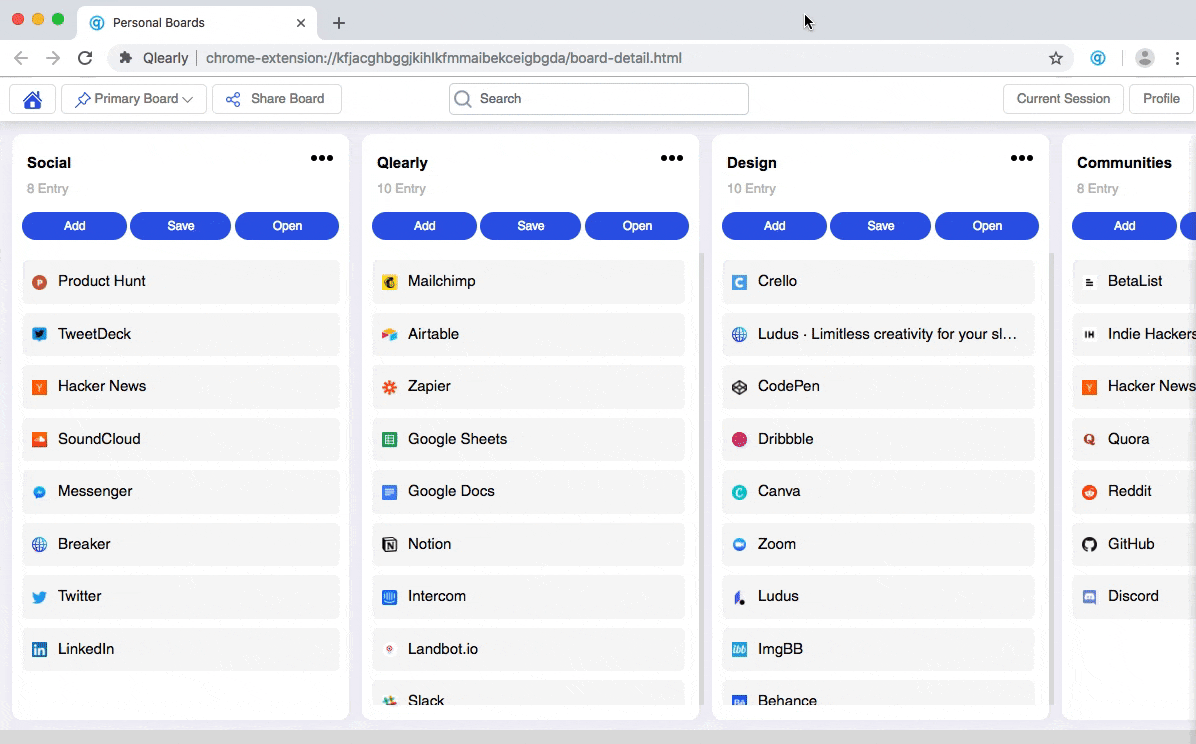Open the Quora entry
1196x744 pixels.
tap(1134, 440)
